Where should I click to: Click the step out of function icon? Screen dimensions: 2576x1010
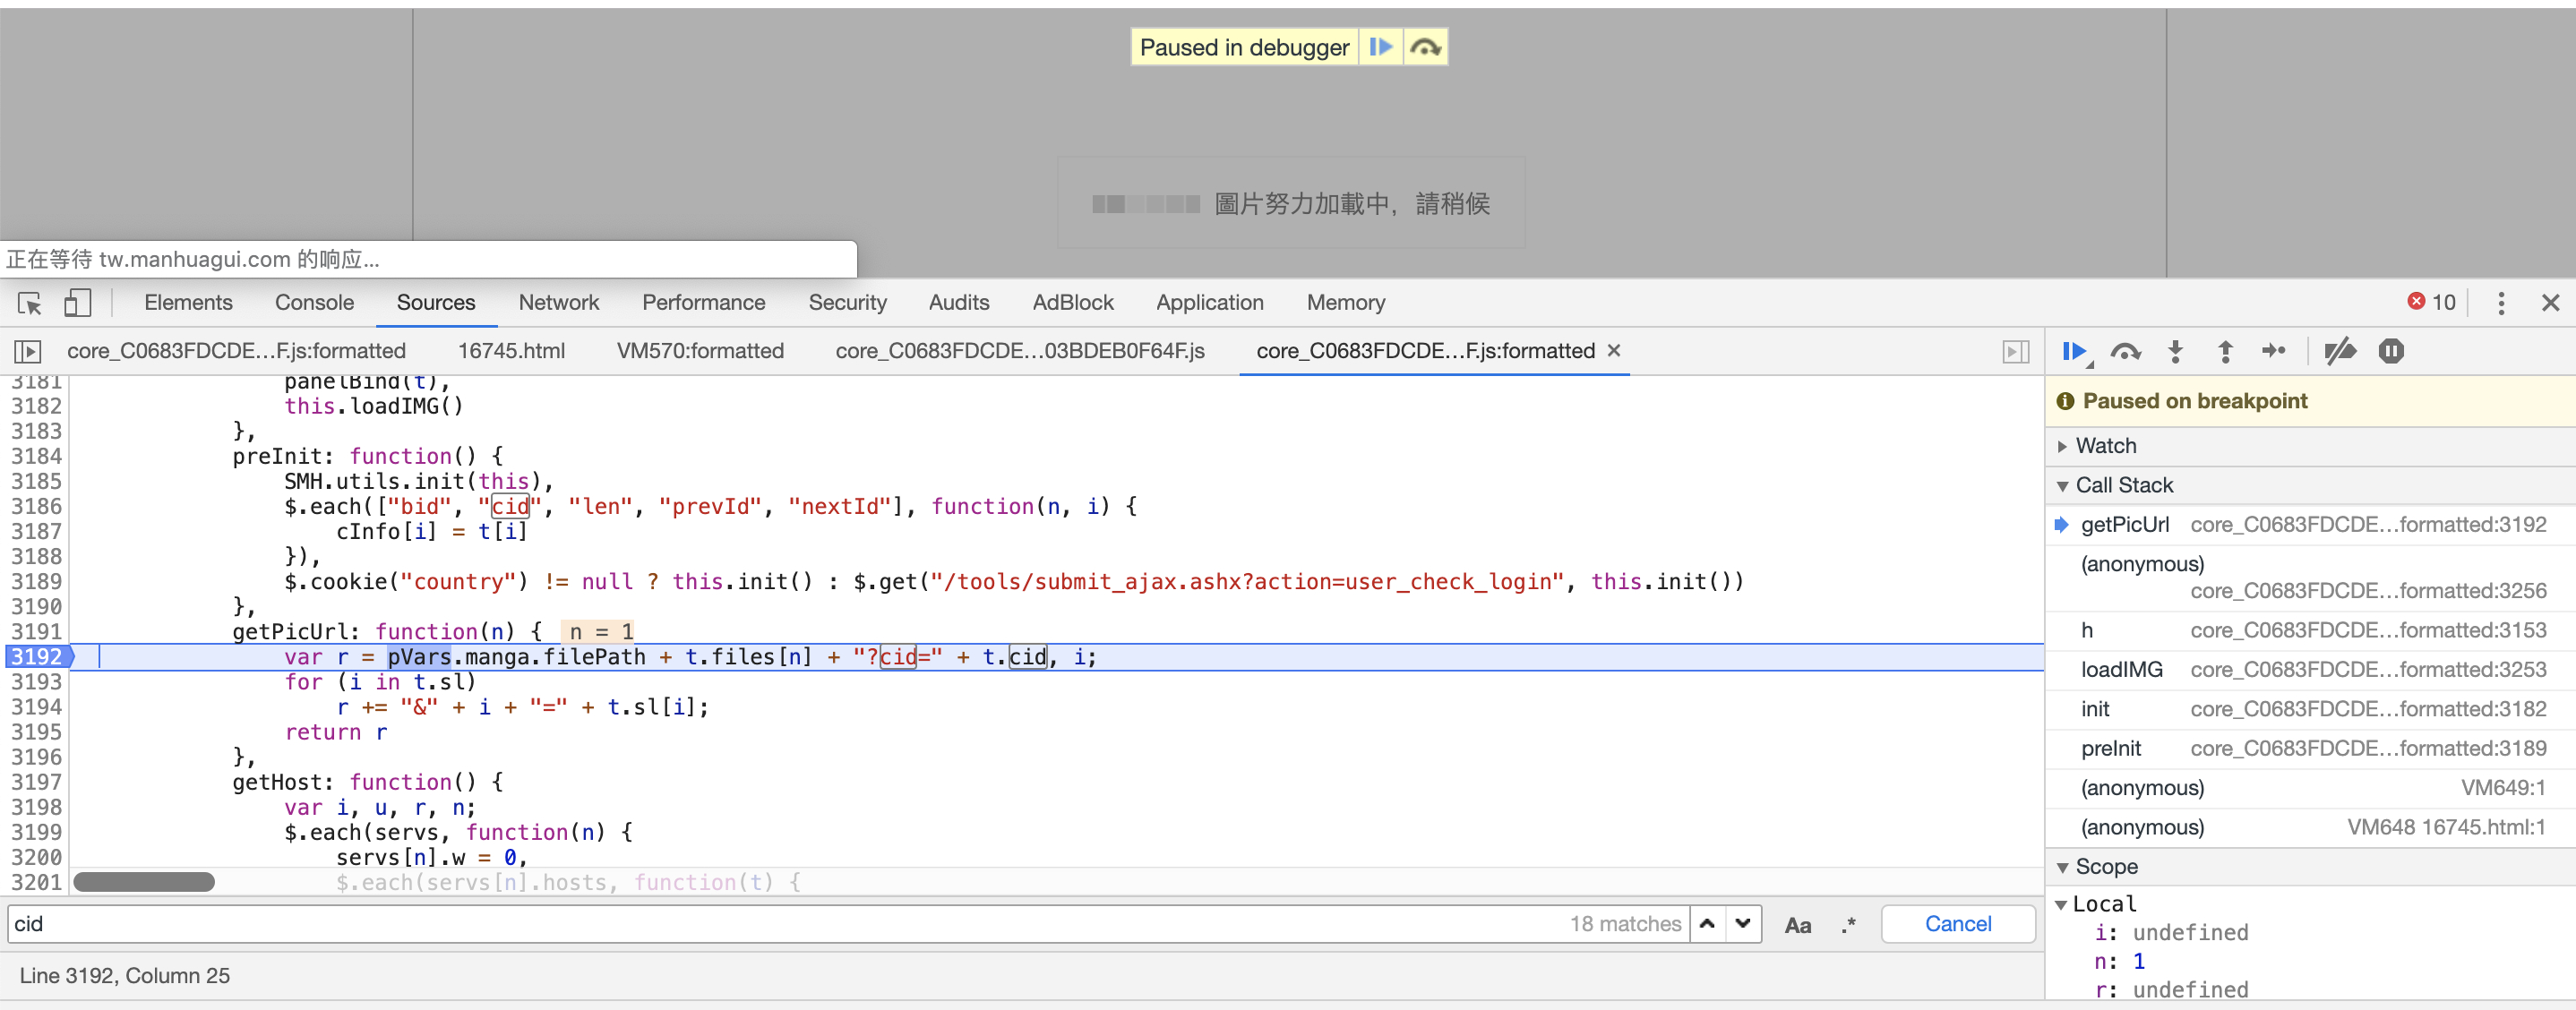pyautogui.click(x=2225, y=351)
